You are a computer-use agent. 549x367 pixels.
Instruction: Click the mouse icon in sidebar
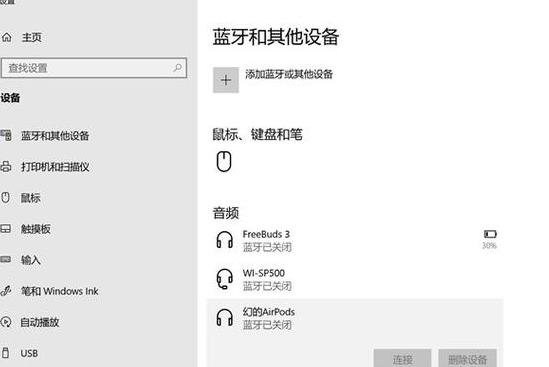click(x=6, y=197)
